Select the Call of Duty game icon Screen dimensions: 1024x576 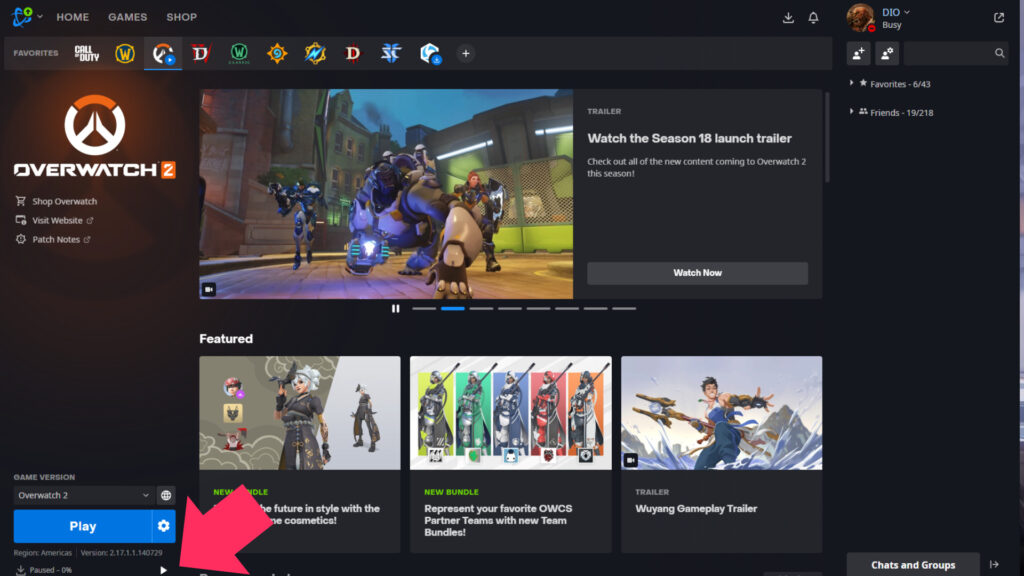86,53
